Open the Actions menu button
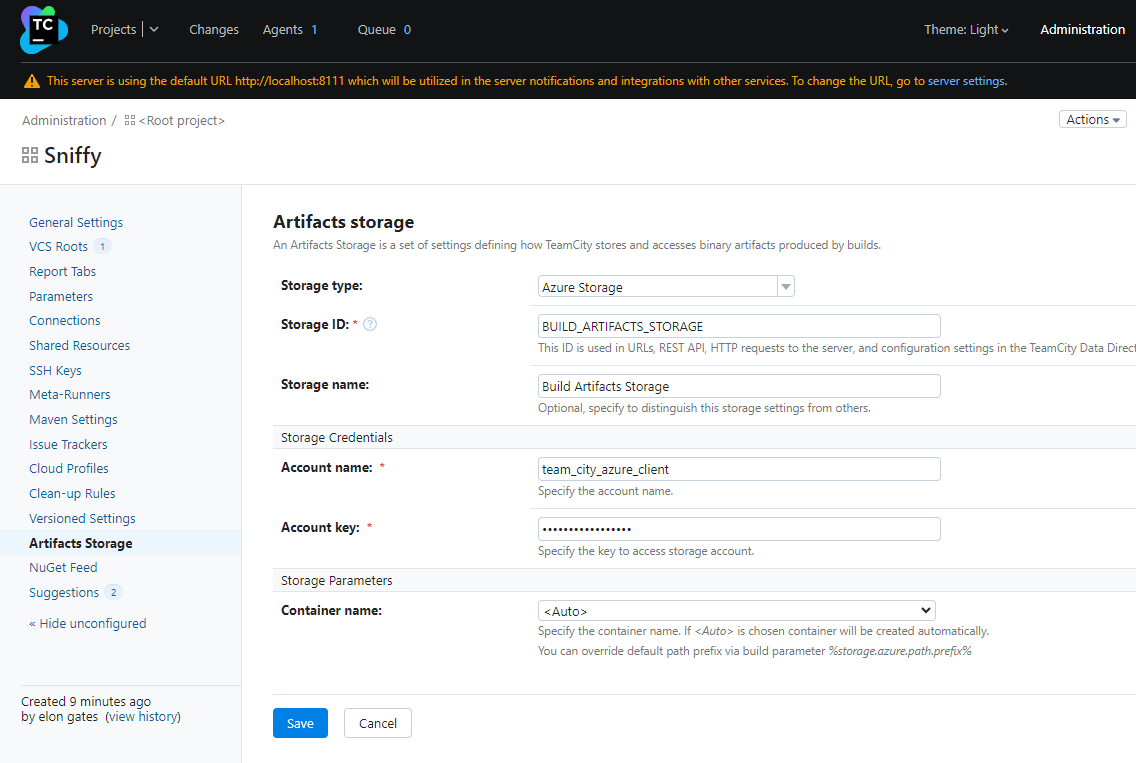Image resolution: width=1136 pixels, height=763 pixels. click(x=1092, y=119)
